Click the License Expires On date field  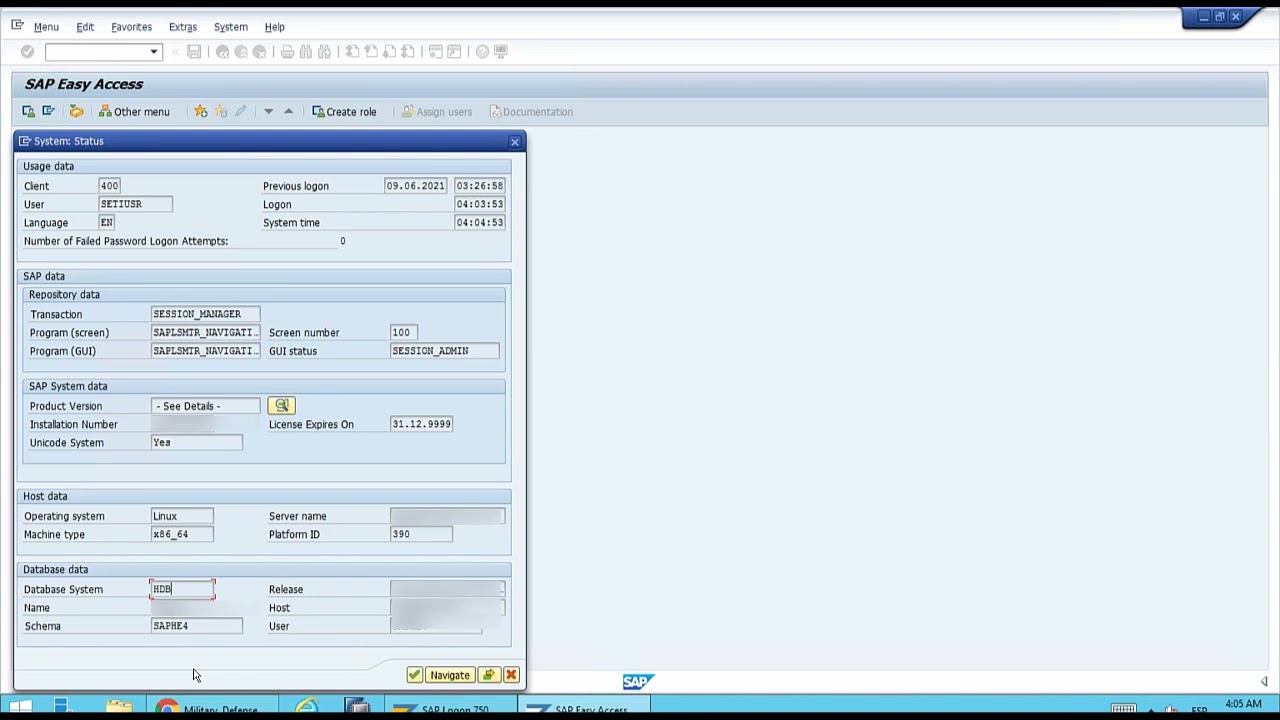(421, 424)
